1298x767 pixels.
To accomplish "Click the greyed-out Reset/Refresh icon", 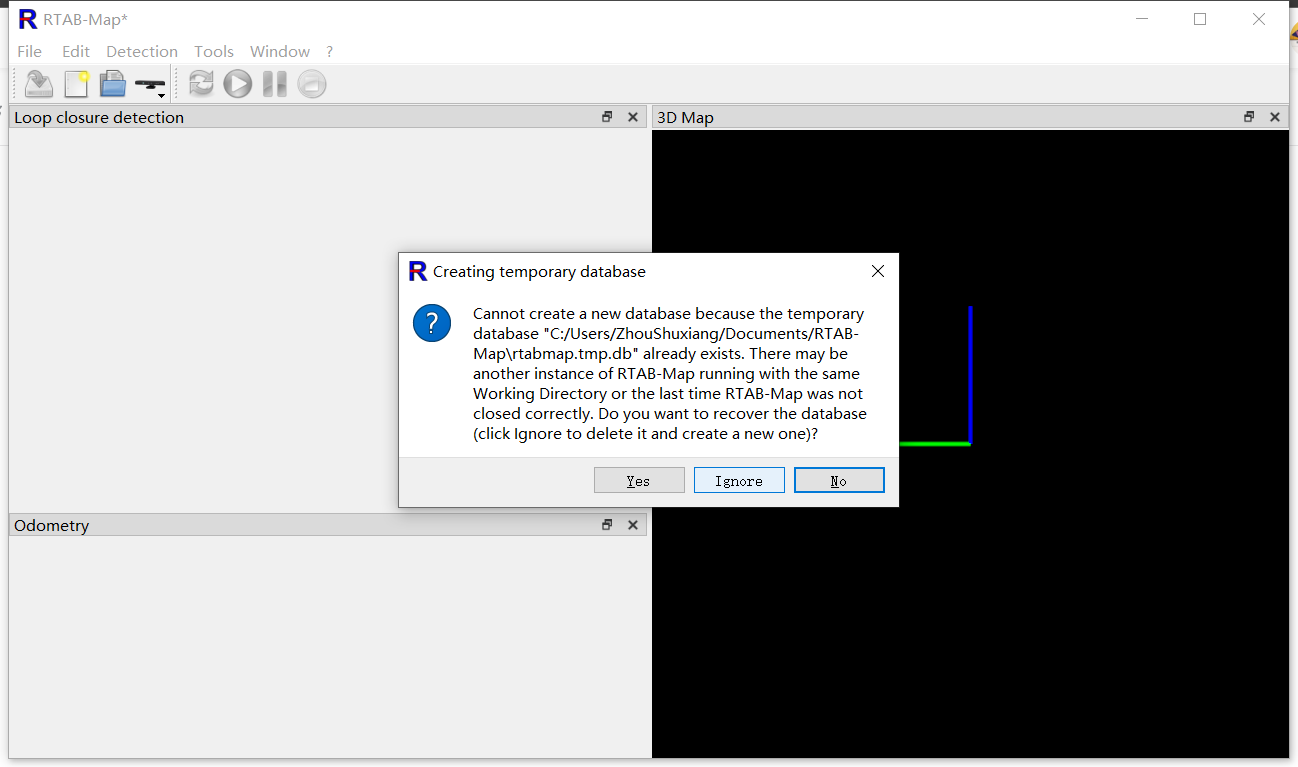I will [x=200, y=84].
